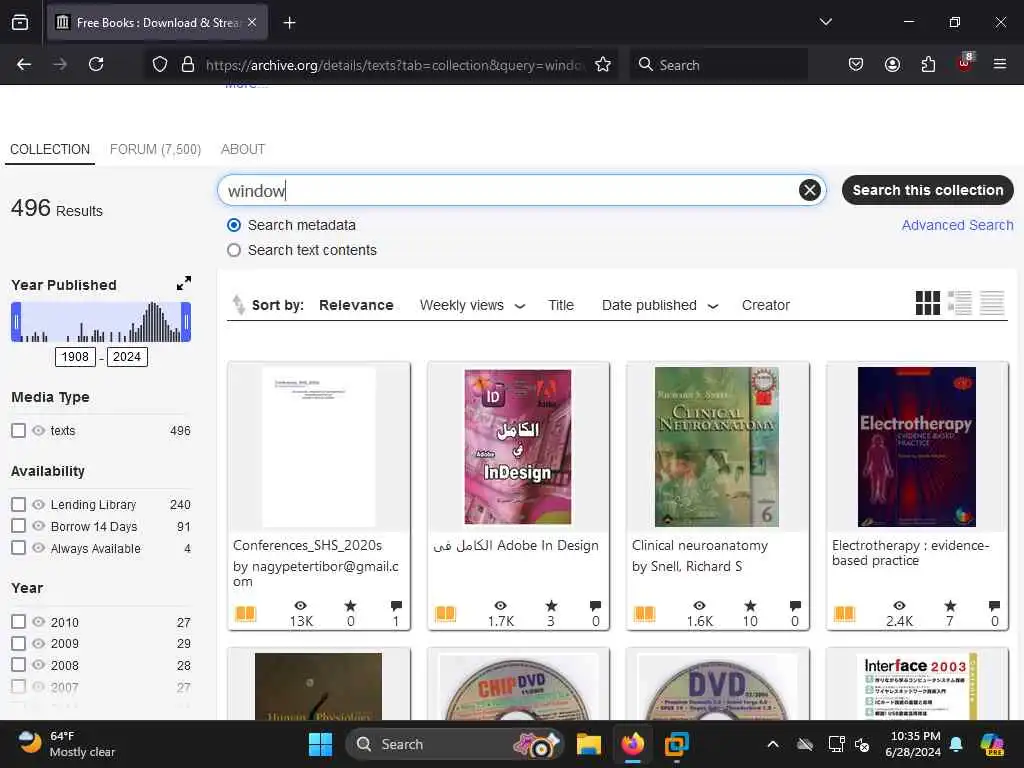1024x768 pixels.
Task: Open Firefox View icon
Action: (x=20, y=22)
